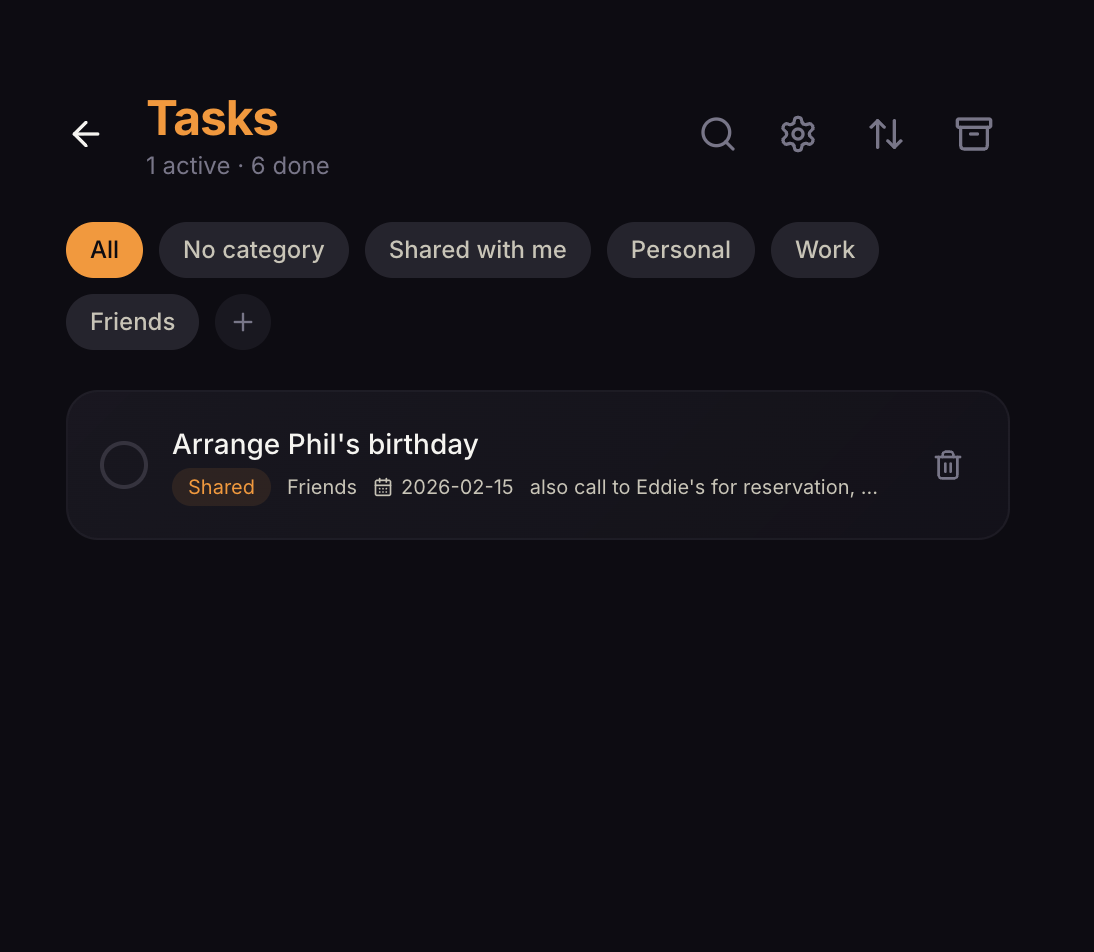1094x952 pixels.
Task: Open the Arrange Phil's birthday task
Action: click(325, 444)
